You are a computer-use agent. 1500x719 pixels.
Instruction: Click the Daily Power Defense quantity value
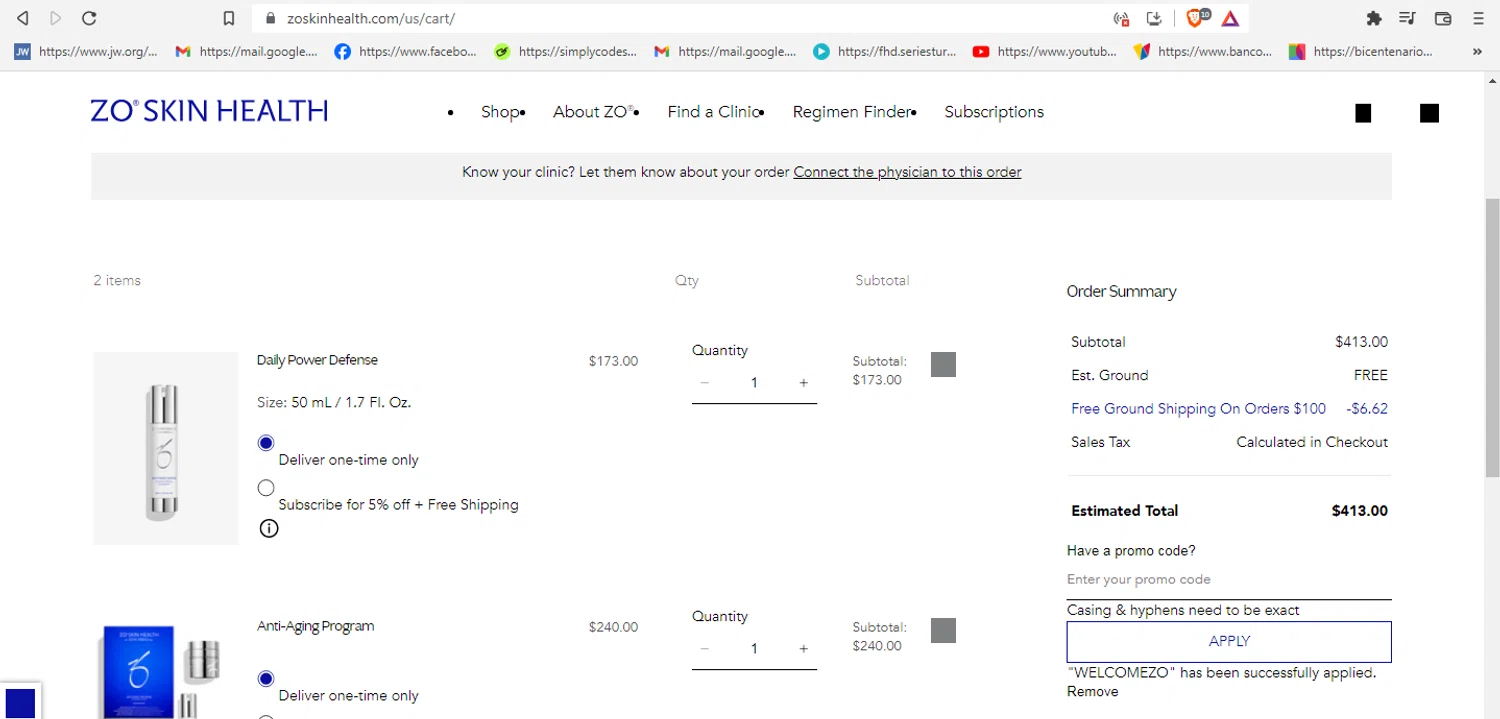pyautogui.click(x=754, y=383)
